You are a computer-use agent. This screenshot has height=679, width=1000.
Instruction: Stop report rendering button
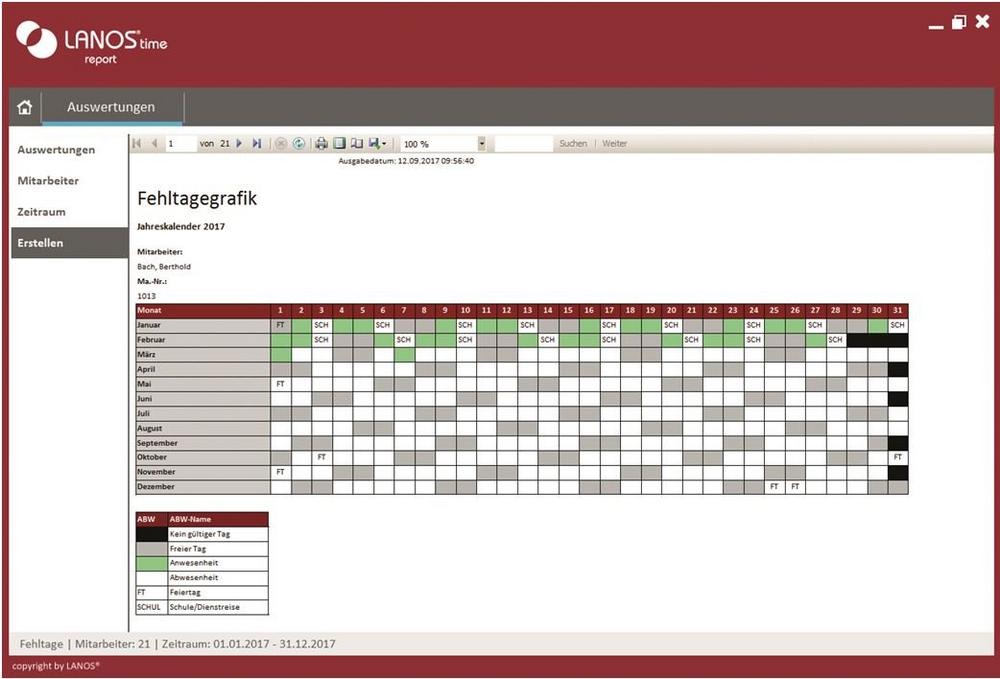click(281, 143)
